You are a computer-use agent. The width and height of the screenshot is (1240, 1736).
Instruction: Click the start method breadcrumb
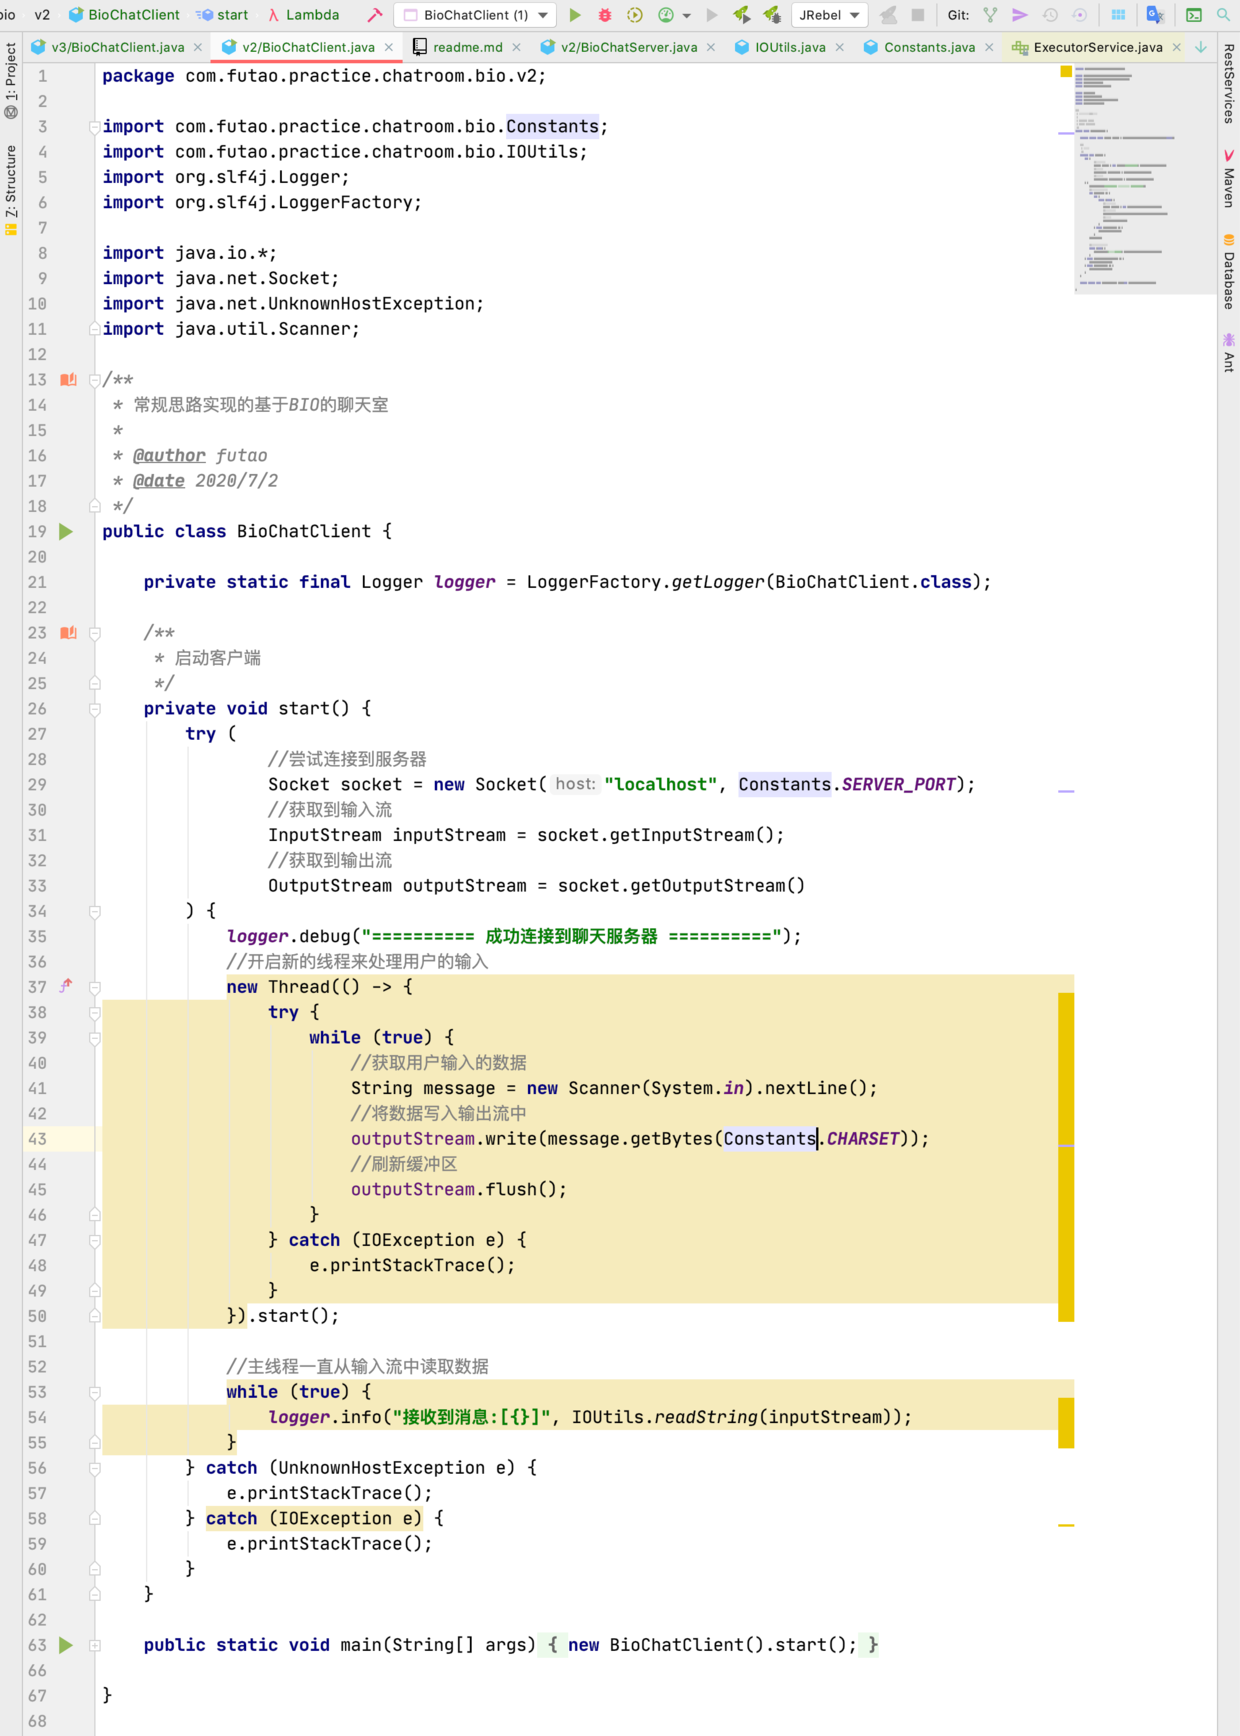223,15
